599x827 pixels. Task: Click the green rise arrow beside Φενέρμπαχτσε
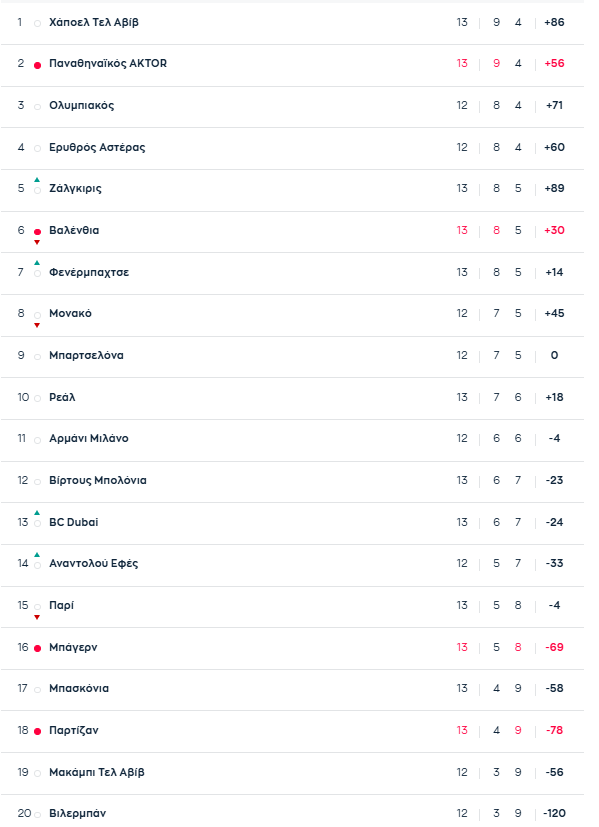(x=37, y=263)
